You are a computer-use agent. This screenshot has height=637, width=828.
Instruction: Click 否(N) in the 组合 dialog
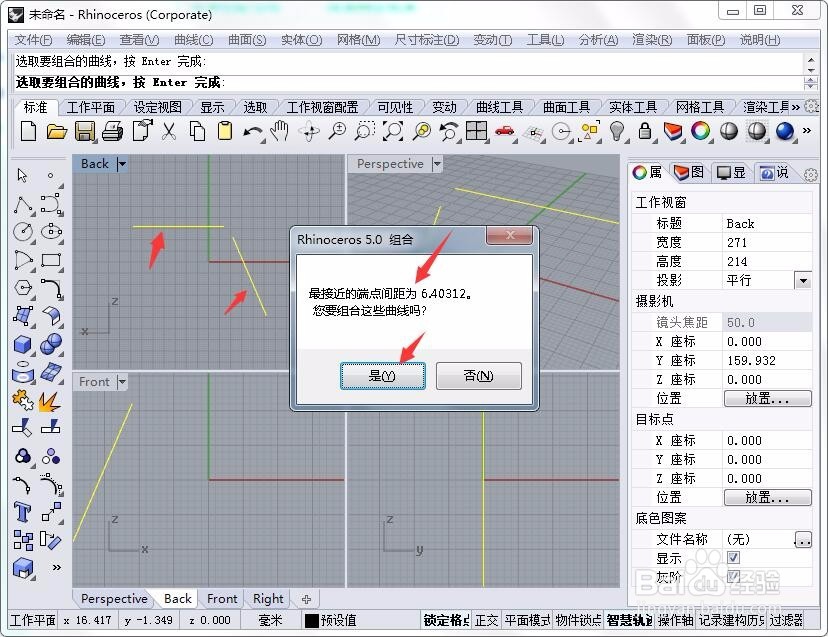478,376
